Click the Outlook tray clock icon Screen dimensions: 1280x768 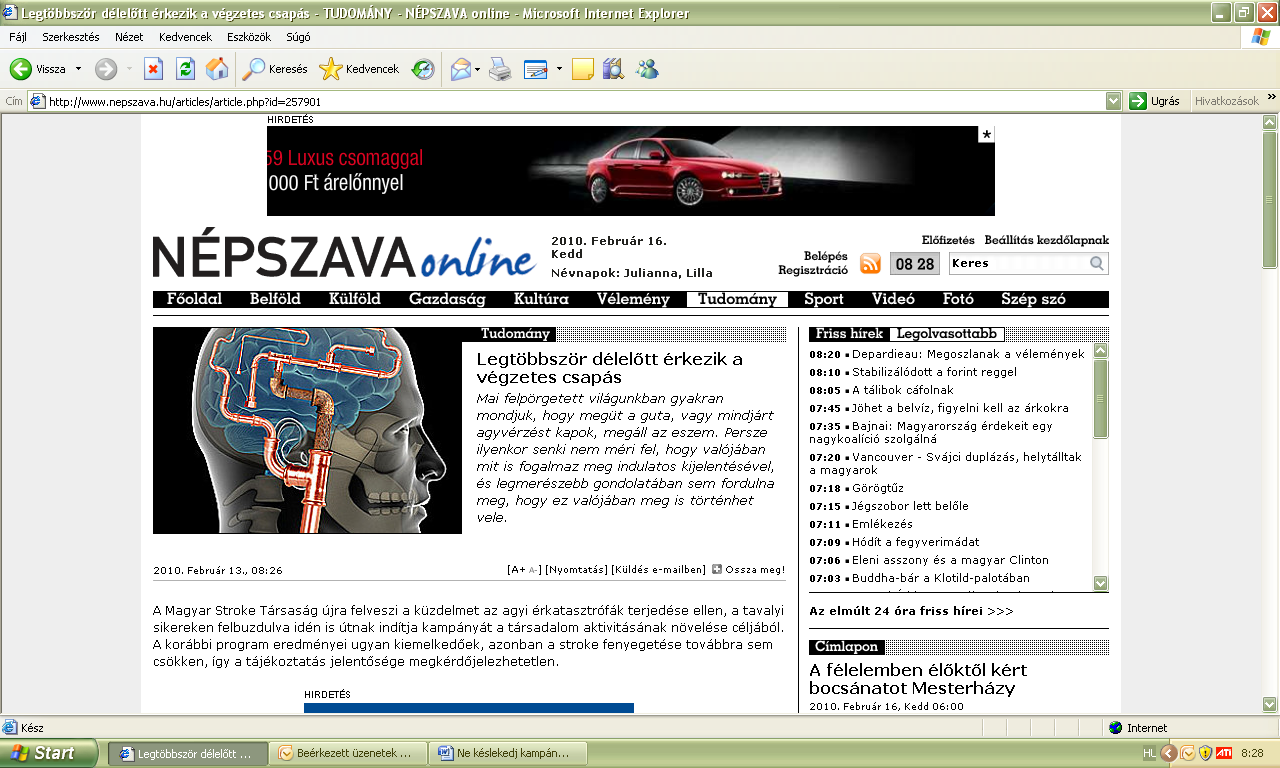pos(1187,753)
